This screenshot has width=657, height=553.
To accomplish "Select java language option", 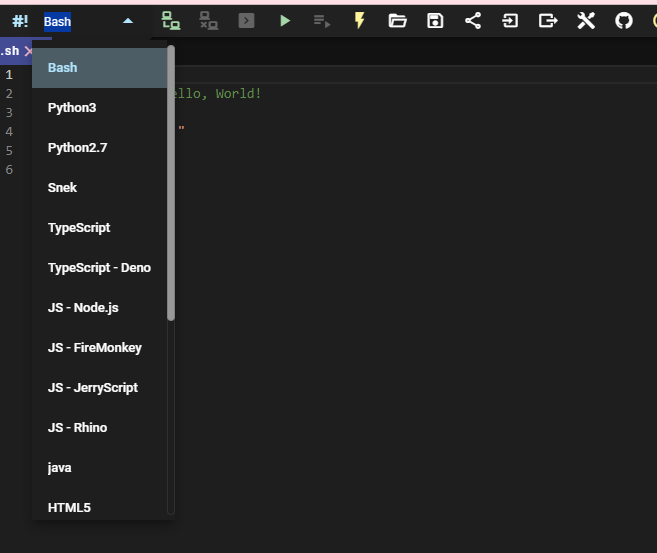I will click(99, 468).
